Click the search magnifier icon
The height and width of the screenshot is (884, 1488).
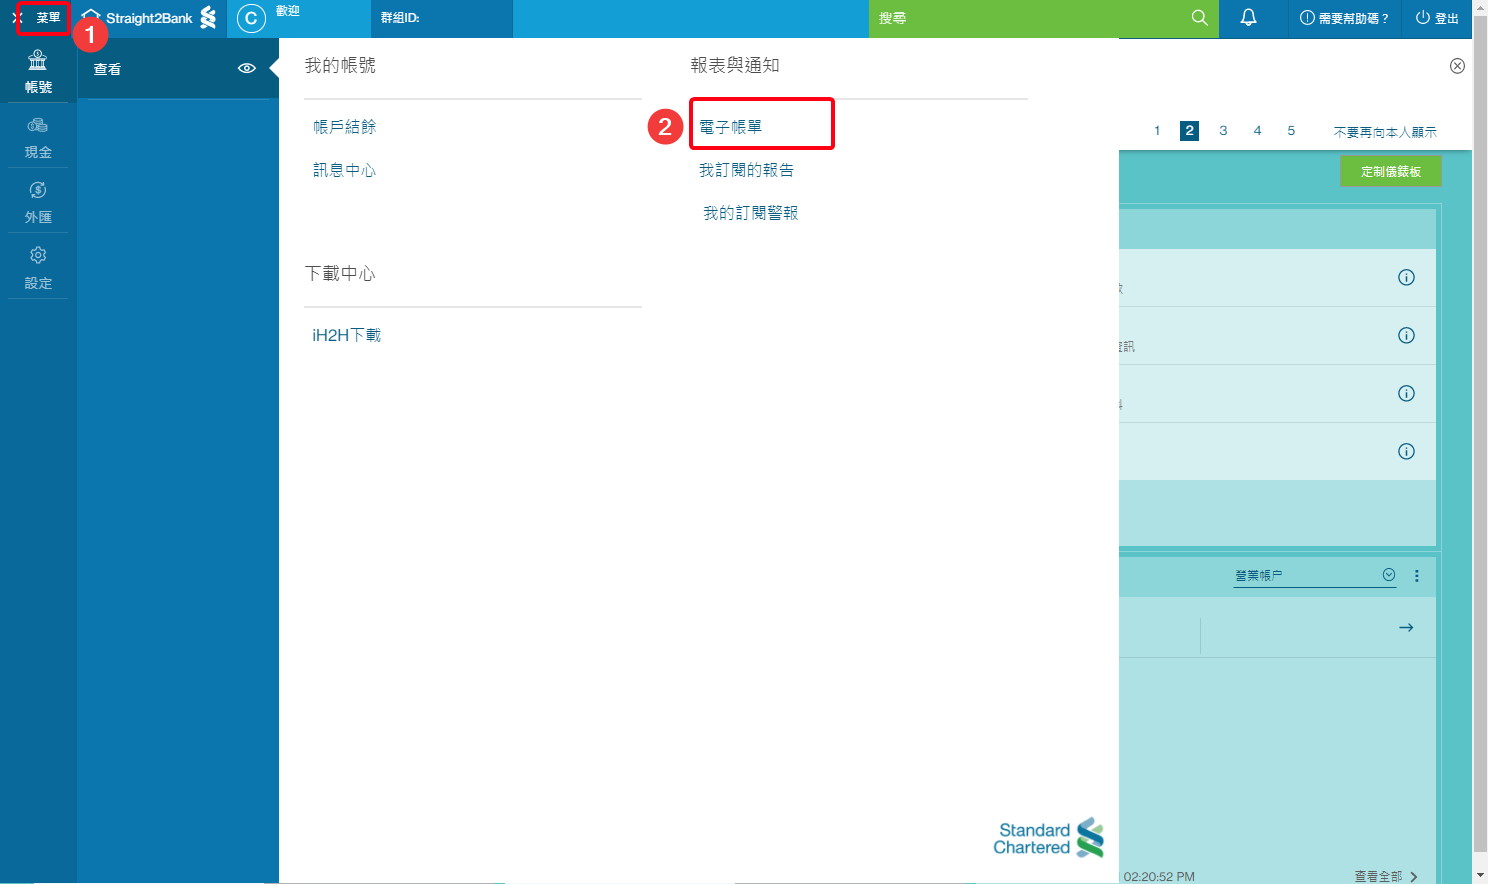click(x=1199, y=18)
